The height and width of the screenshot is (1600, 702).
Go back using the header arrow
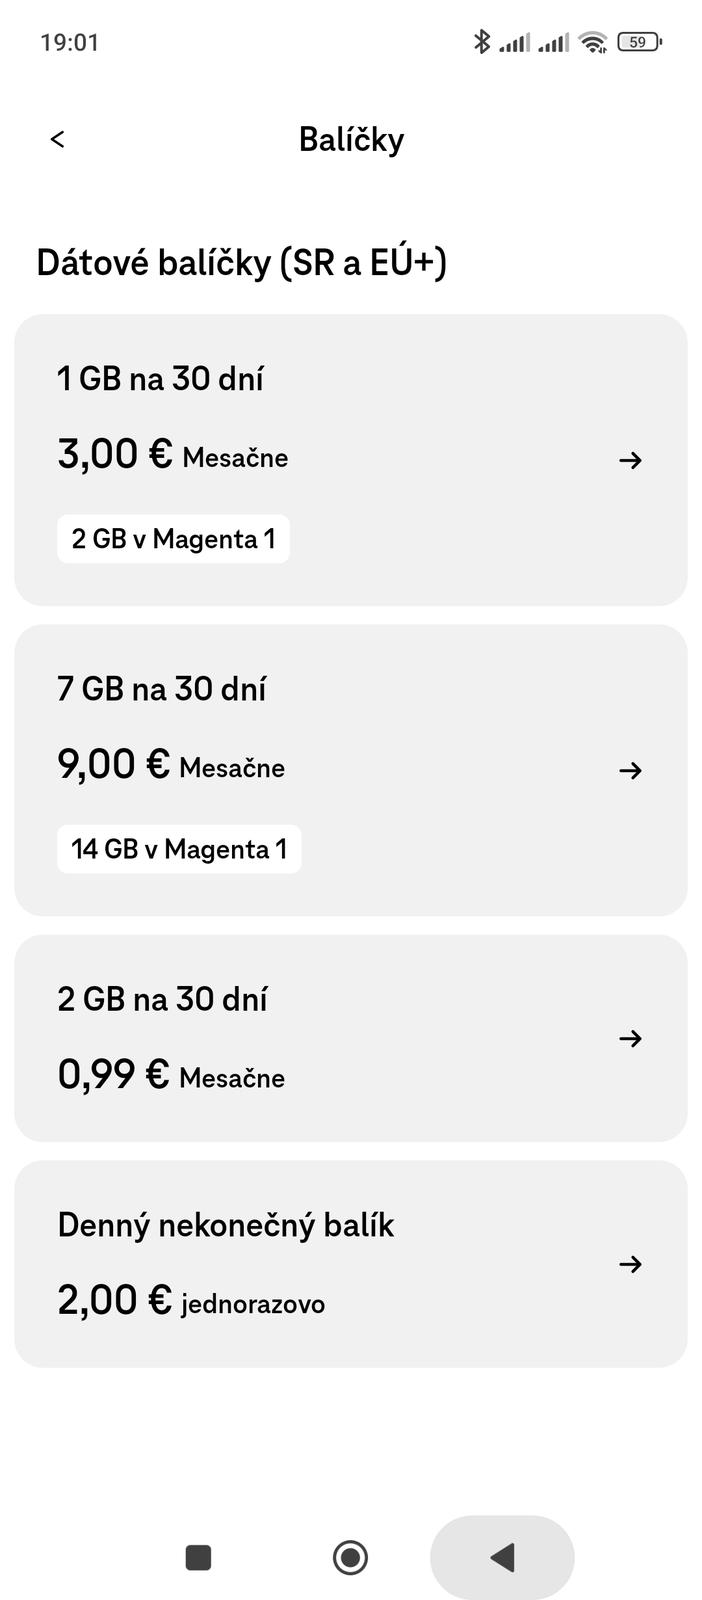click(57, 140)
